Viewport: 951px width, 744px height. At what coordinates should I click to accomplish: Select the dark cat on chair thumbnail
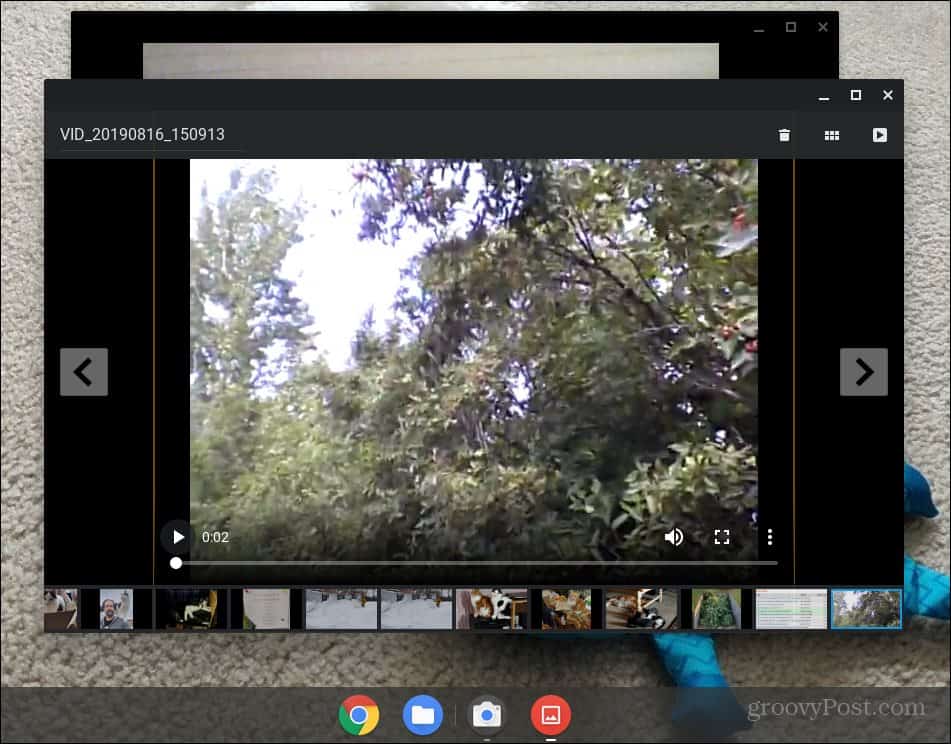[191, 609]
